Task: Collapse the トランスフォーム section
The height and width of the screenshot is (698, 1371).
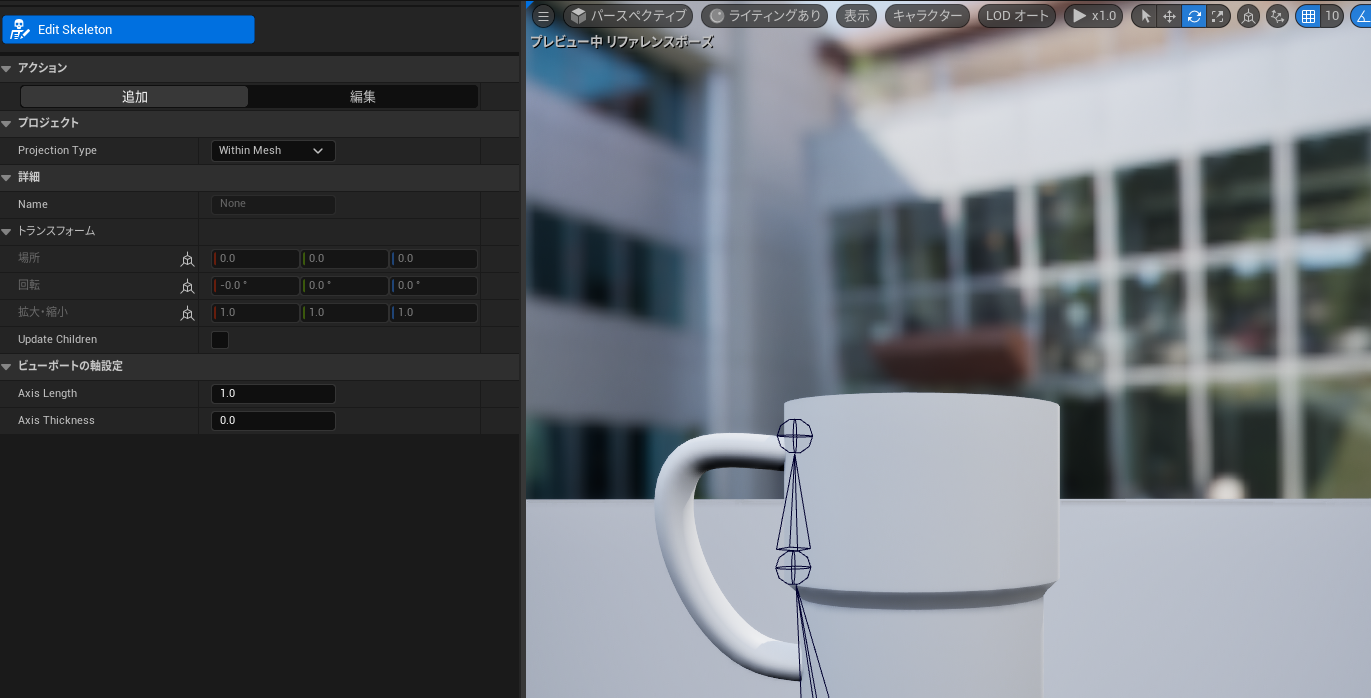Action: tap(8, 231)
